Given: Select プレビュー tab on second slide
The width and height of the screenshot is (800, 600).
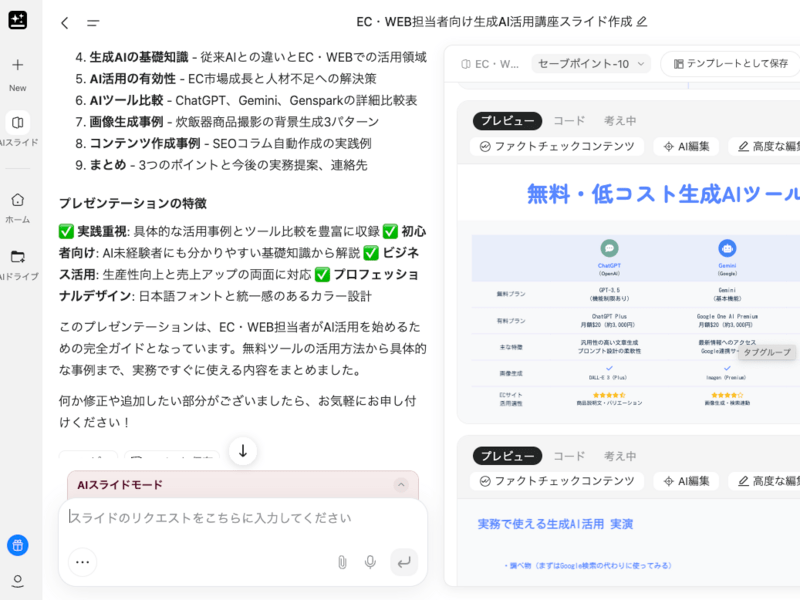Looking at the screenshot, I should click(x=507, y=456).
